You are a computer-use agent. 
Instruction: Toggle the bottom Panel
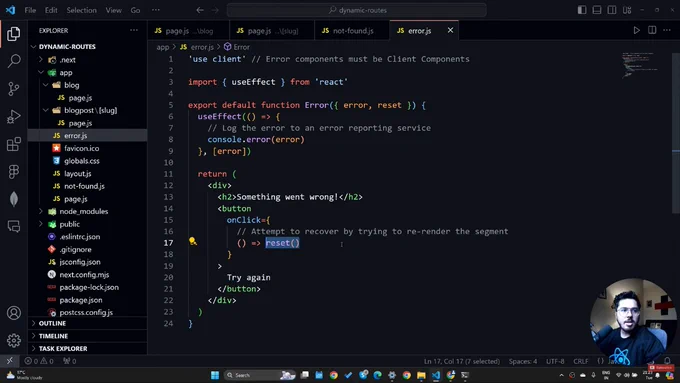click(597, 10)
